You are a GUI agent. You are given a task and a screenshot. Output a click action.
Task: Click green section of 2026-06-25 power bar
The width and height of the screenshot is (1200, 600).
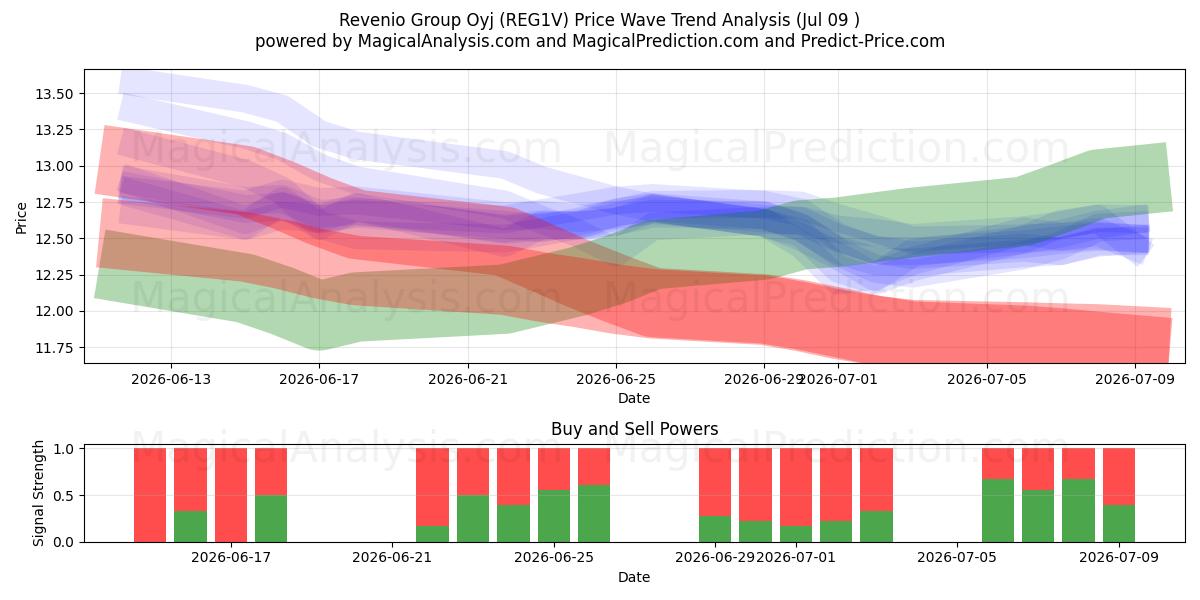554,516
